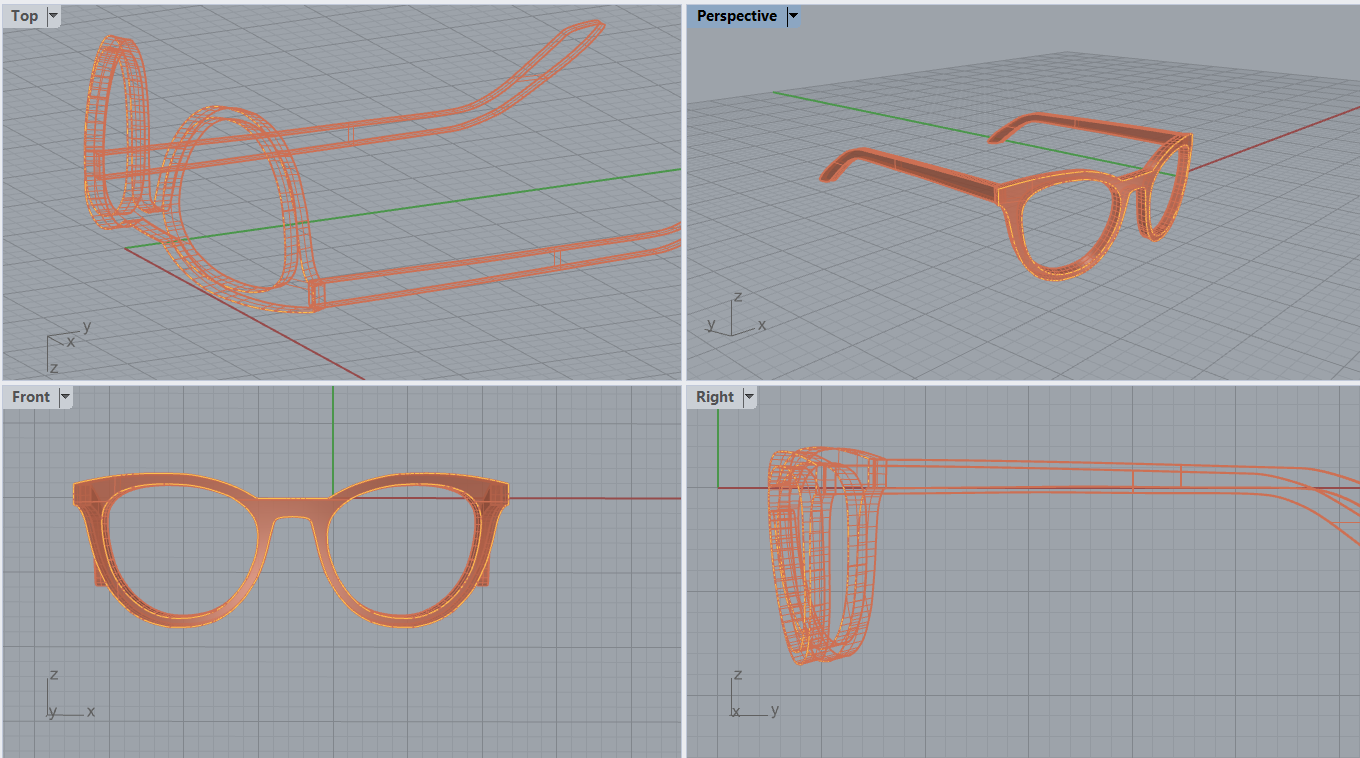
Task: Activate the Right viewport title label
Action: pos(715,397)
